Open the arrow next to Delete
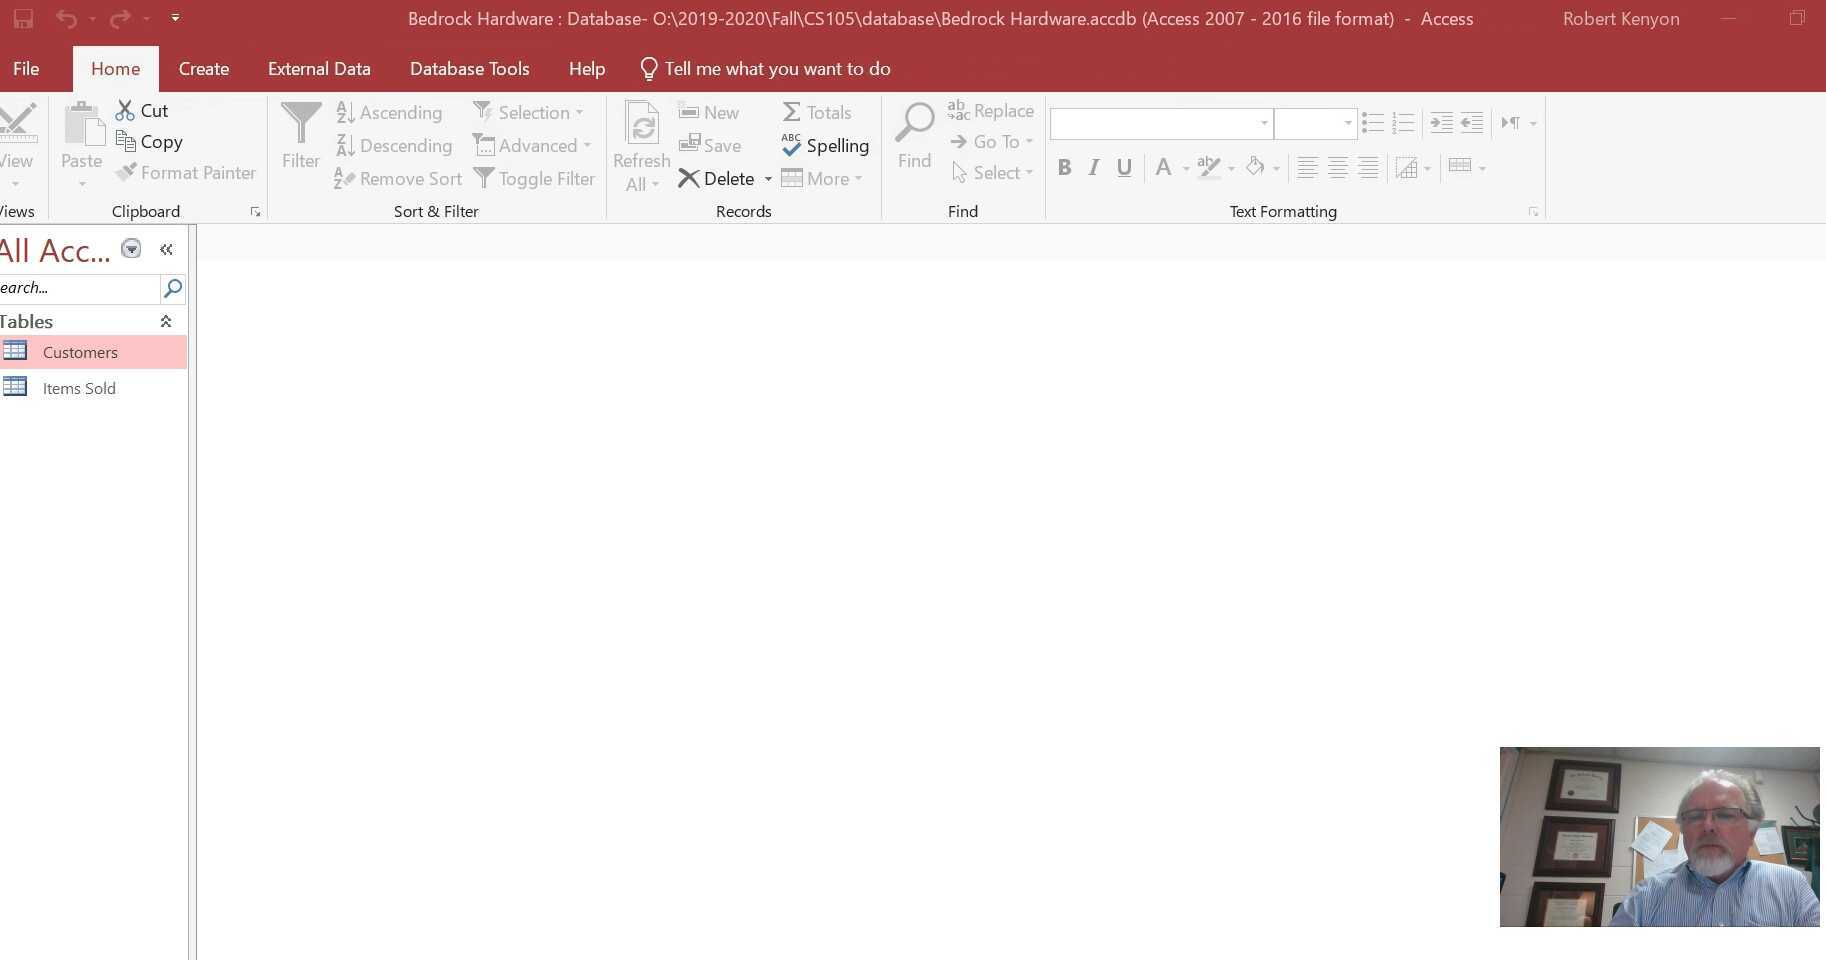Screen dimensions: 1826x960 [x=768, y=179]
